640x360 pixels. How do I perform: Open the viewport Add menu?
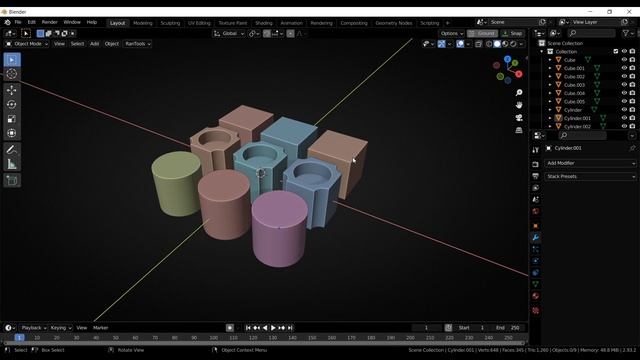(94, 44)
